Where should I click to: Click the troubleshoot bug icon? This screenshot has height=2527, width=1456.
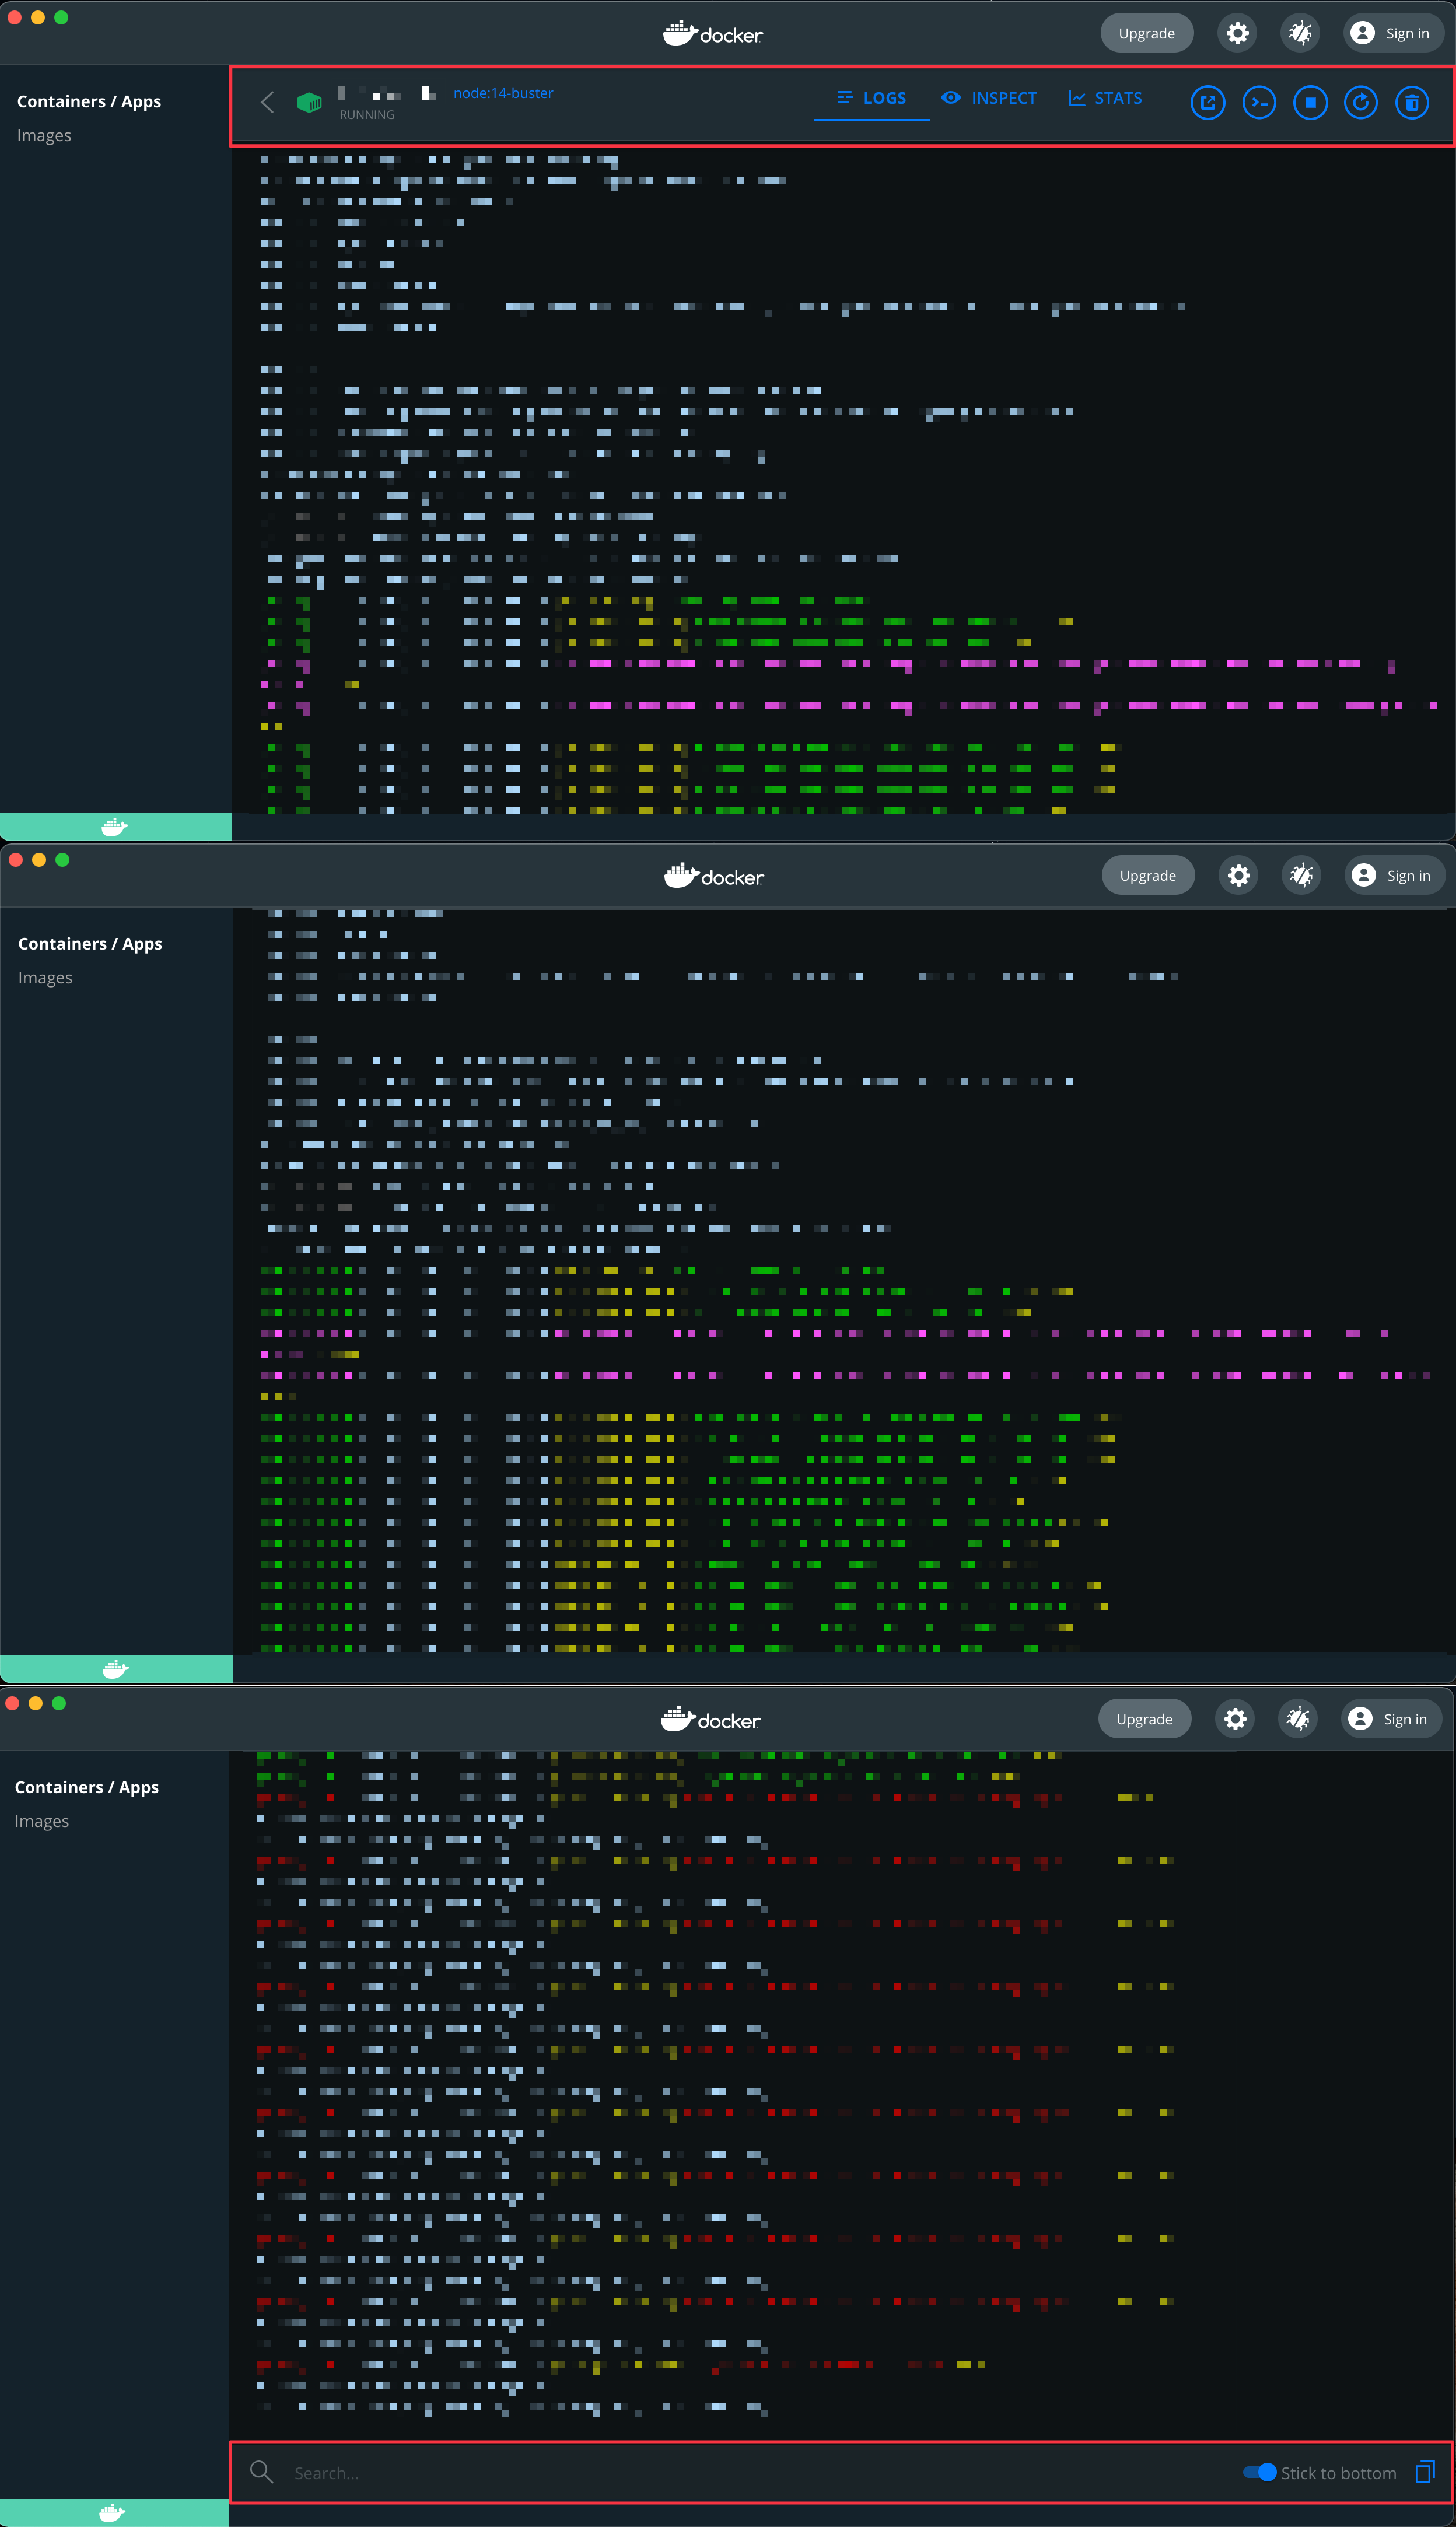pos(1299,34)
